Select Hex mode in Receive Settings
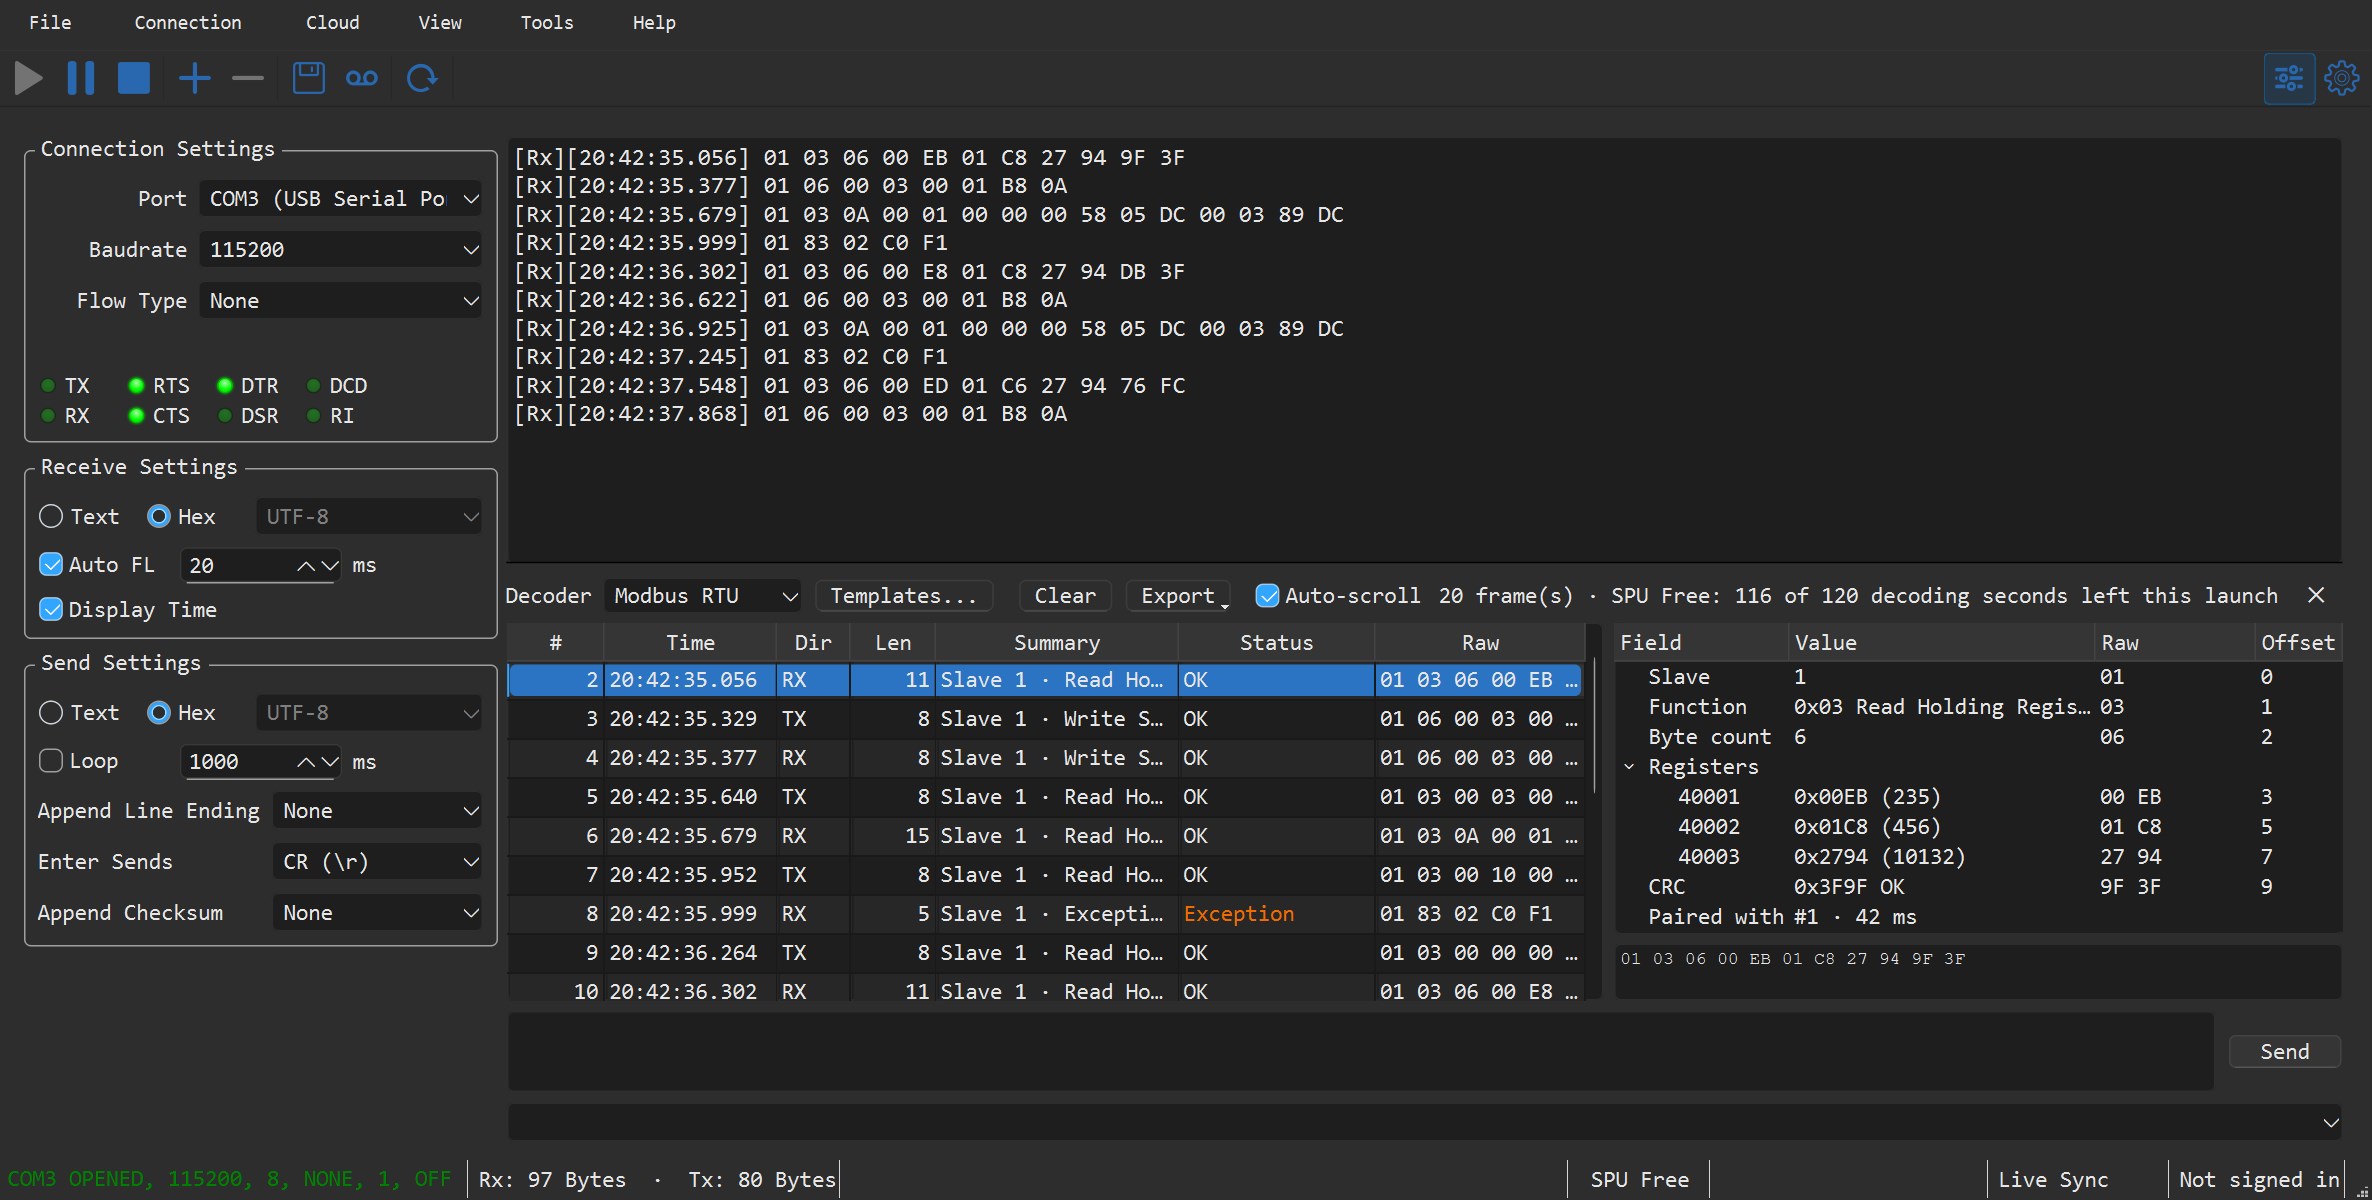This screenshot has height=1200, width=2372. point(181,517)
